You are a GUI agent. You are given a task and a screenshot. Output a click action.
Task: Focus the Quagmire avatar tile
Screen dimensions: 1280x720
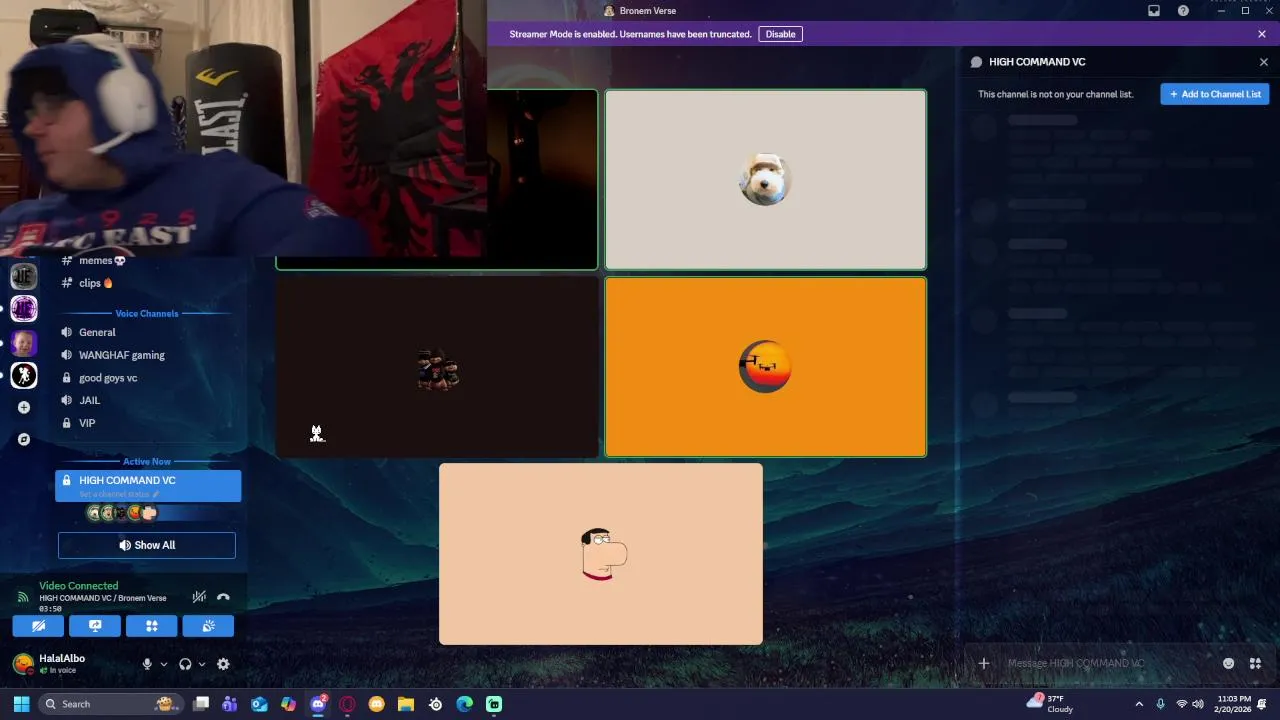(601, 554)
